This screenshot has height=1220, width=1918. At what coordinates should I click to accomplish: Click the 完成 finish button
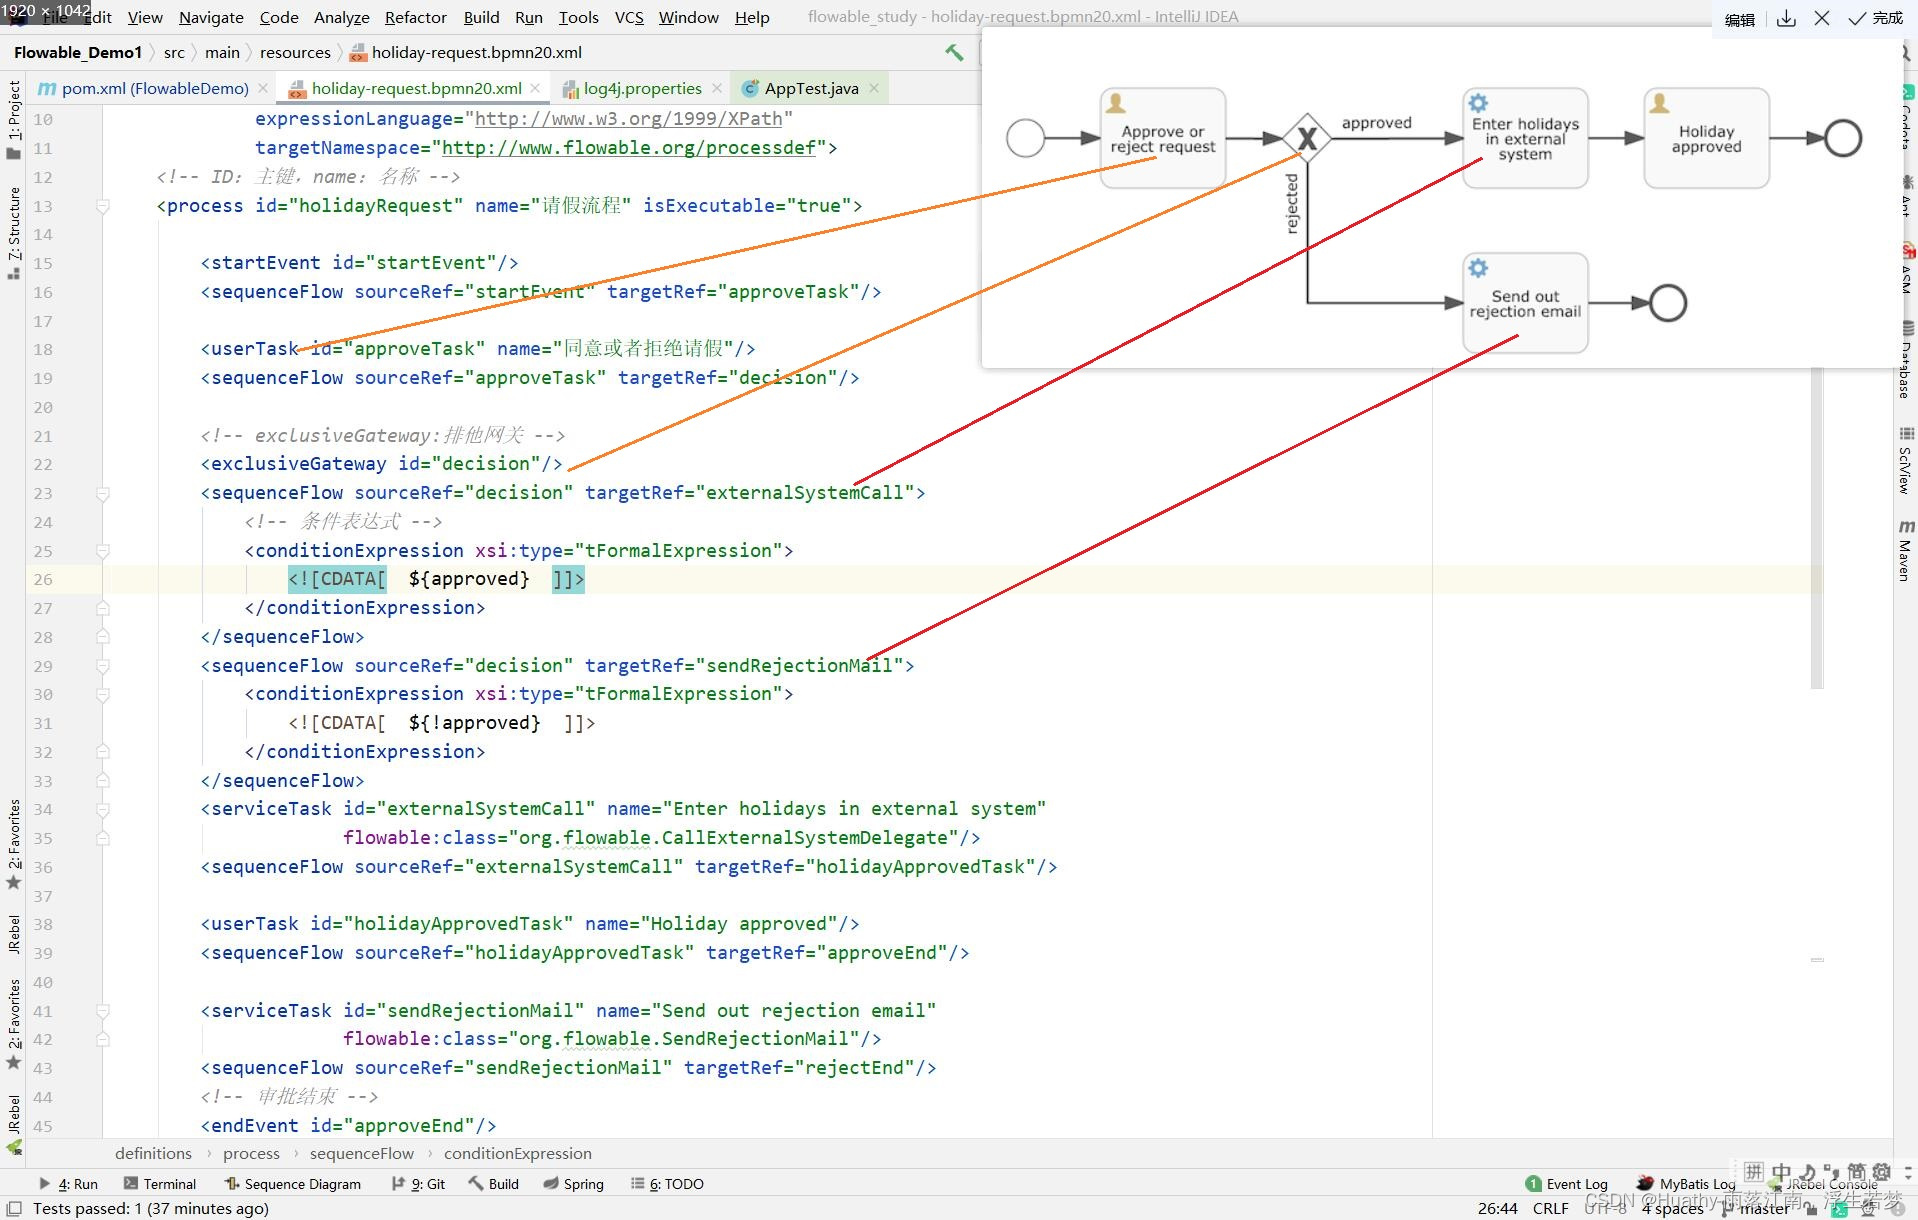coord(1876,18)
